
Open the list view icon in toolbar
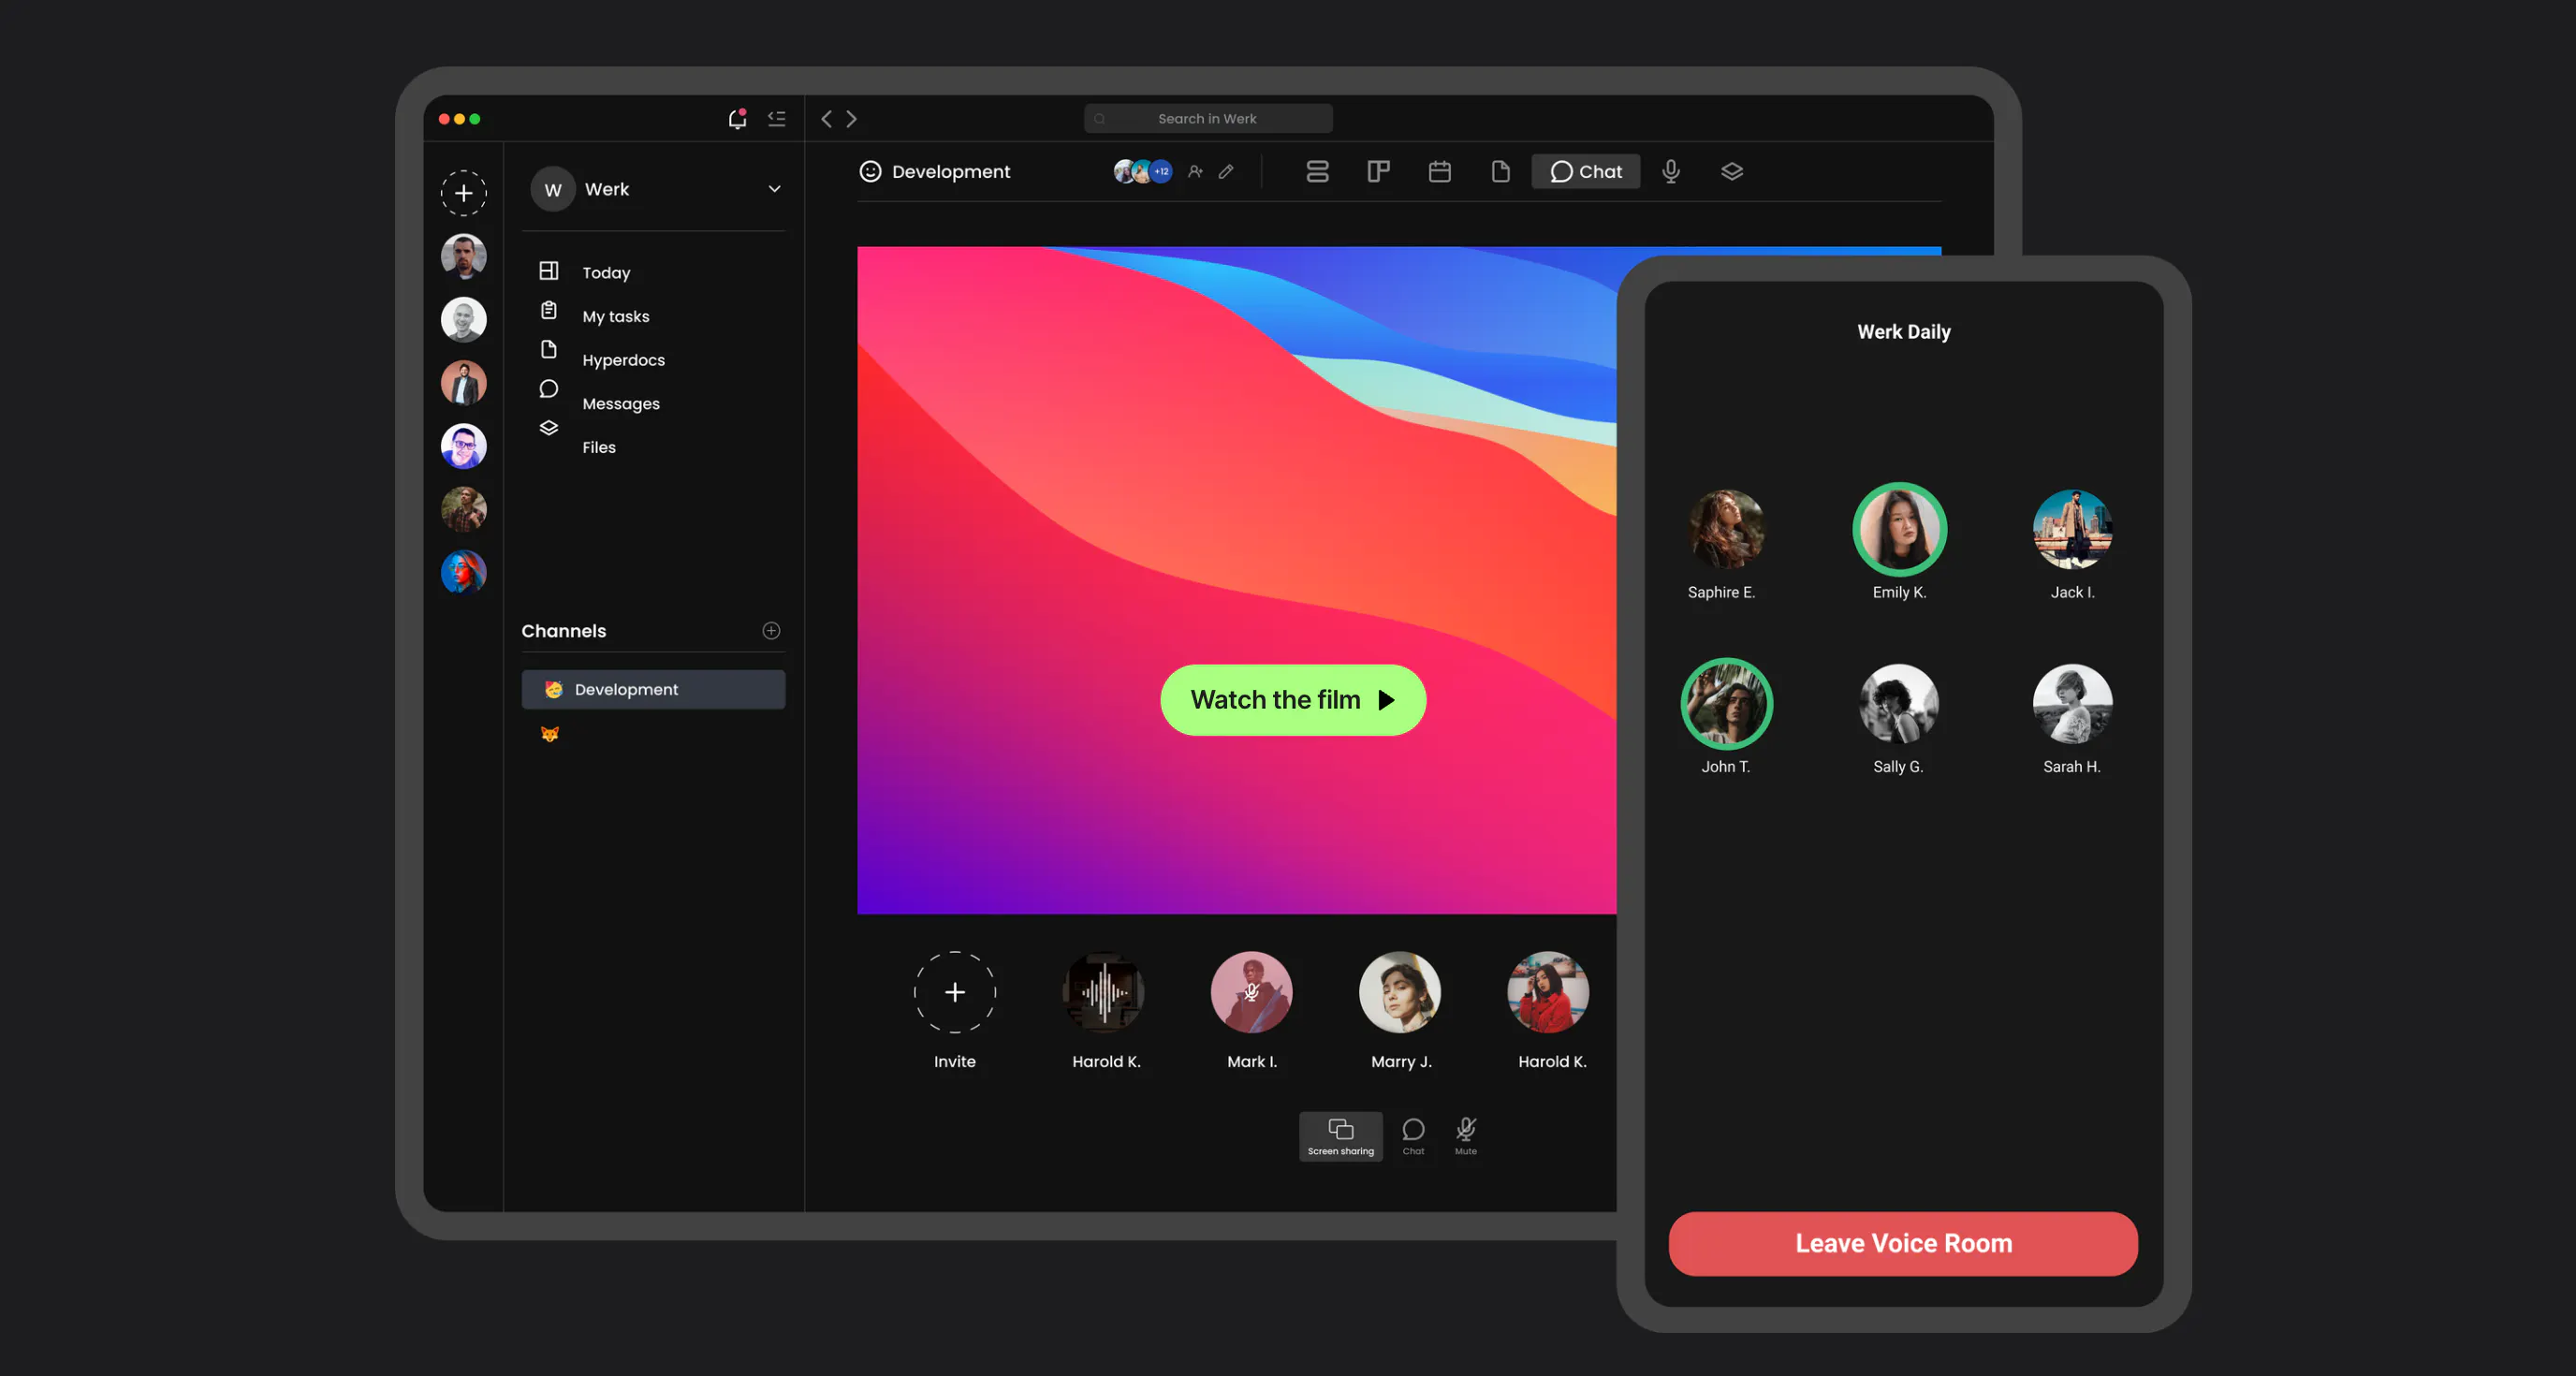click(1317, 172)
